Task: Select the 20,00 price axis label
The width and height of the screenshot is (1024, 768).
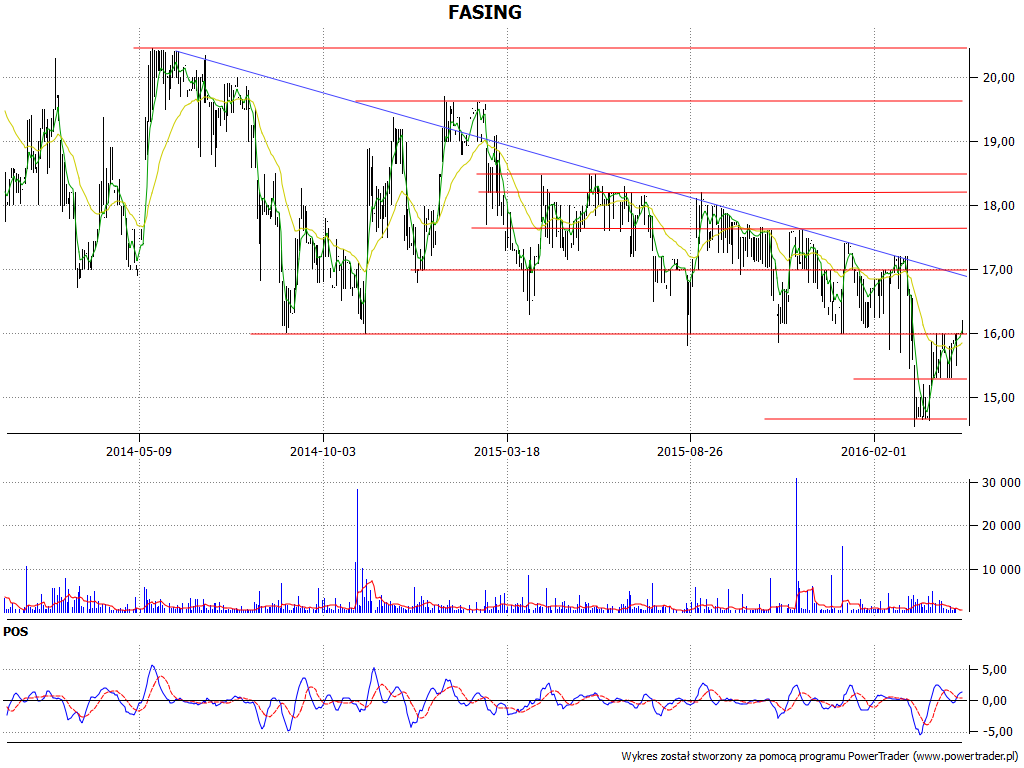Action: [999, 78]
